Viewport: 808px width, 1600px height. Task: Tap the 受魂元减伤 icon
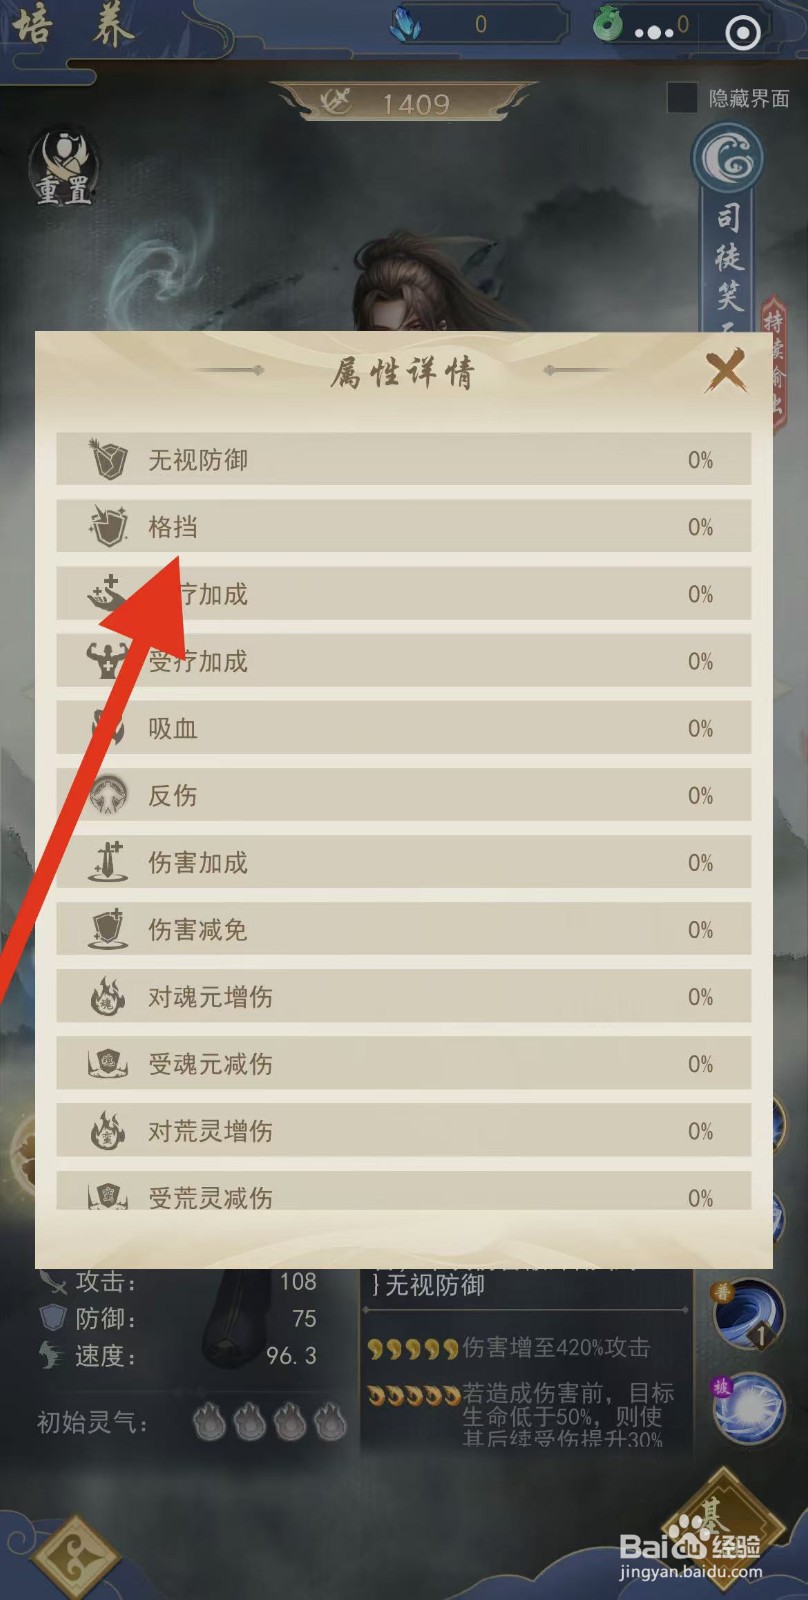[x=108, y=1064]
